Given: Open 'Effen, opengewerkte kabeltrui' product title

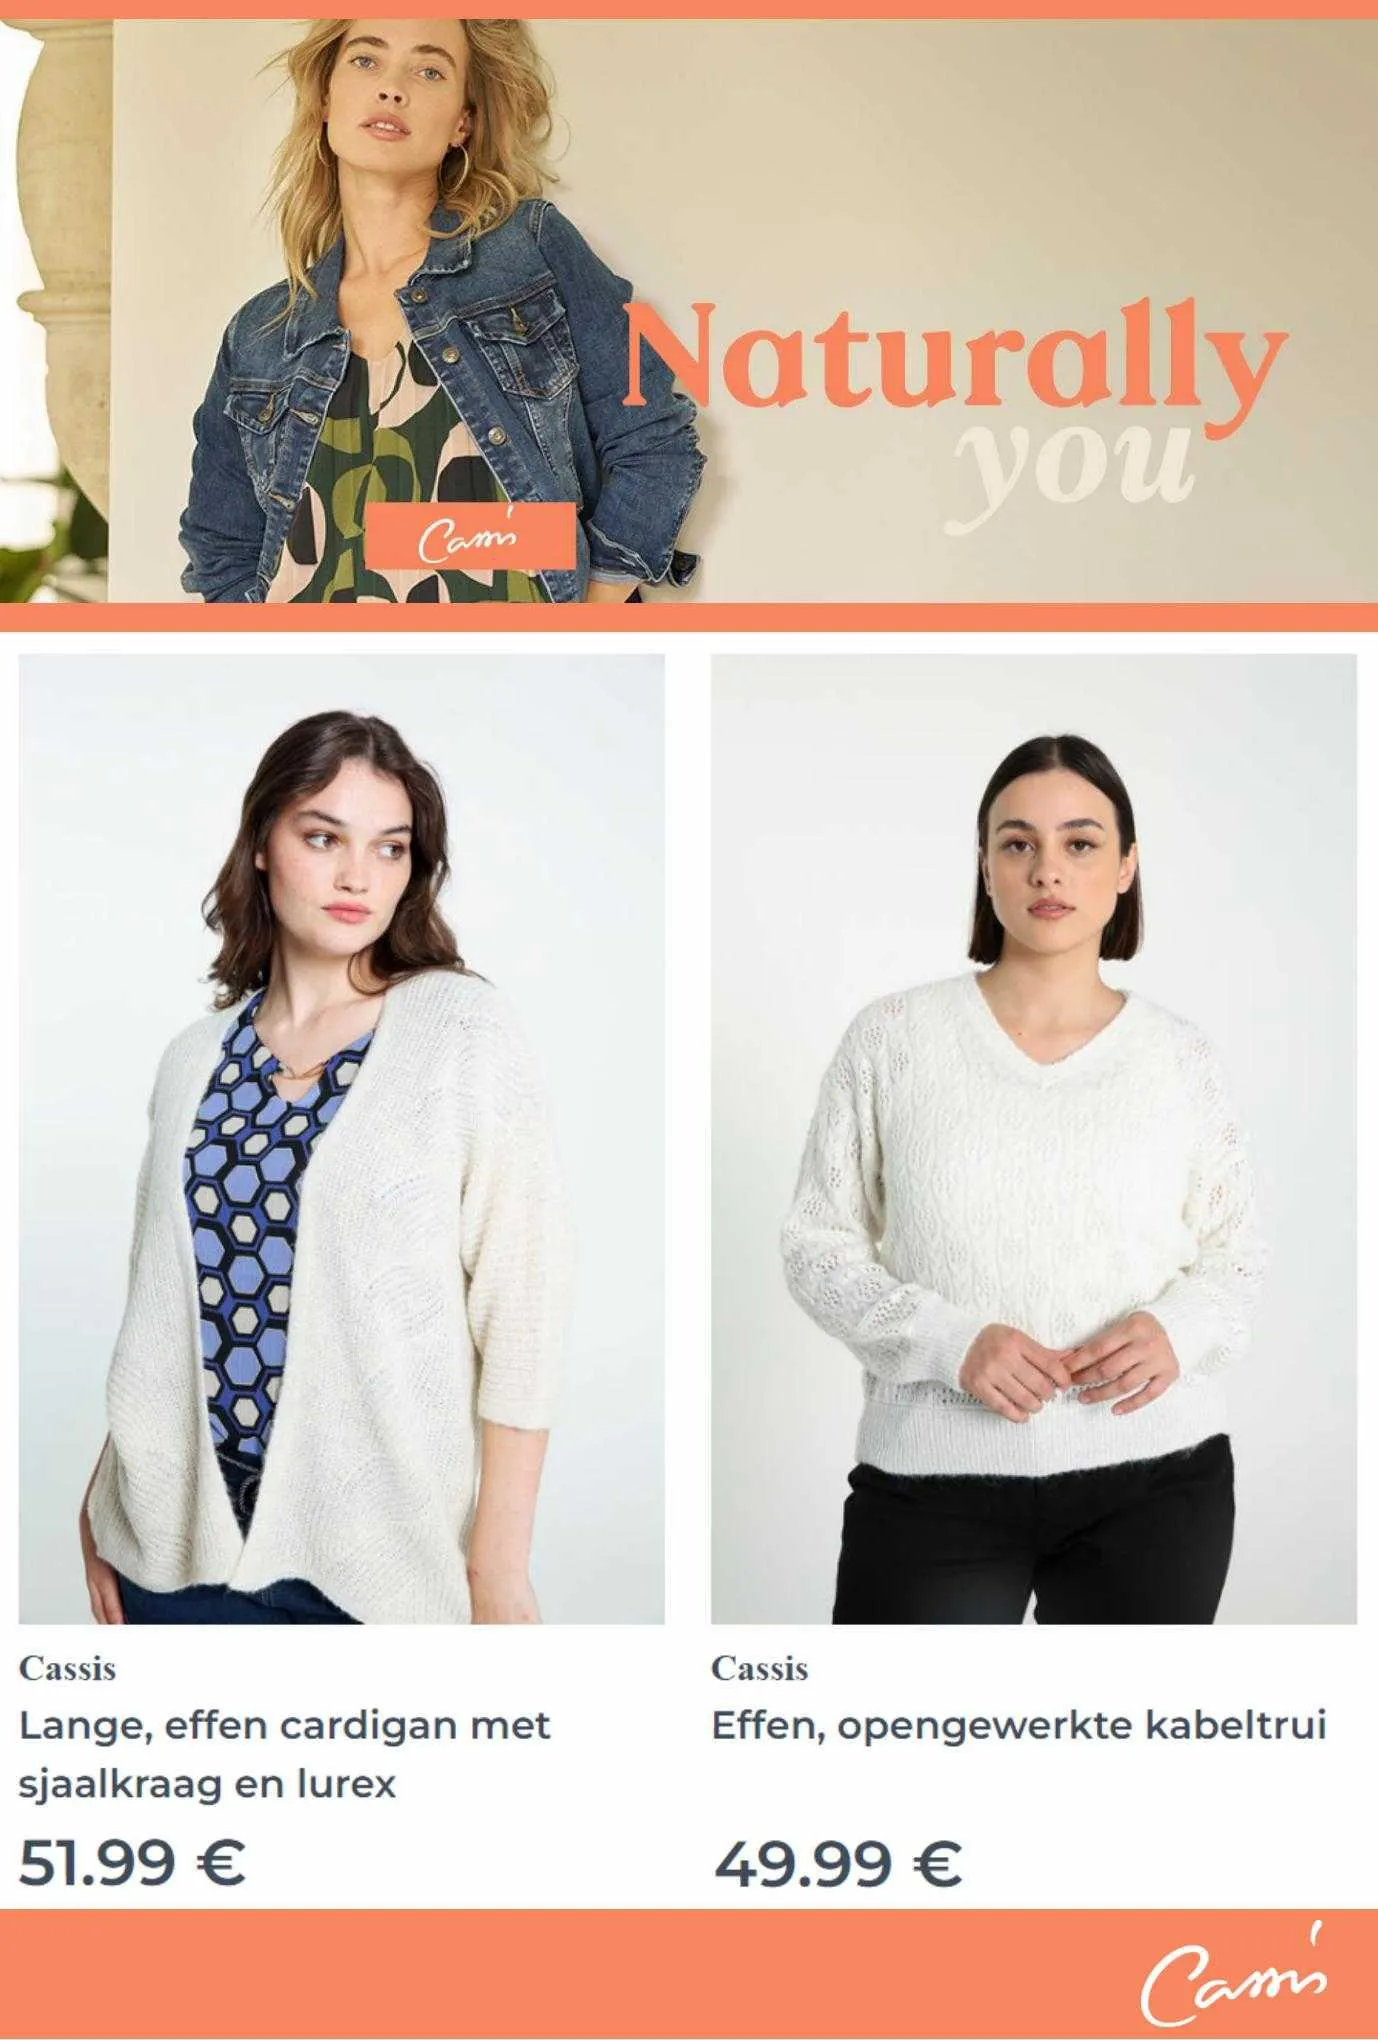Looking at the screenshot, I should pyautogui.click(x=1019, y=1725).
